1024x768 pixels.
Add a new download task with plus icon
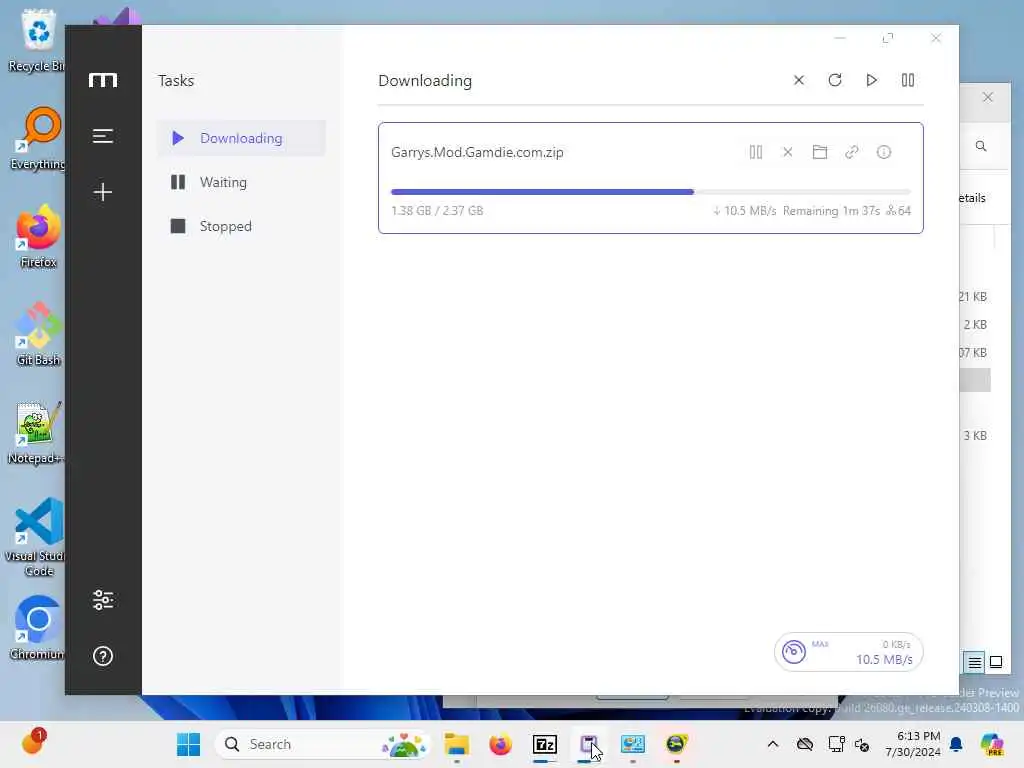click(x=103, y=192)
